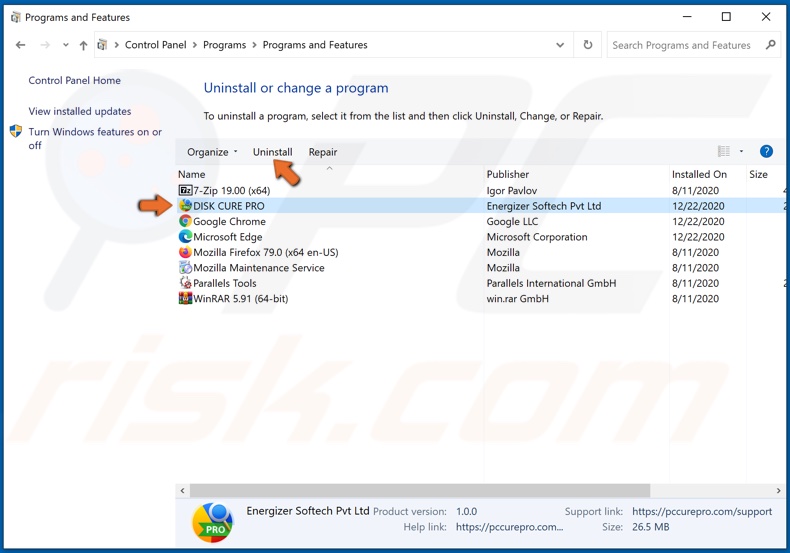Viewport: 790px width, 553px height.
Task: Select Control Panel in breadcrumb
Action: (156, 45)
